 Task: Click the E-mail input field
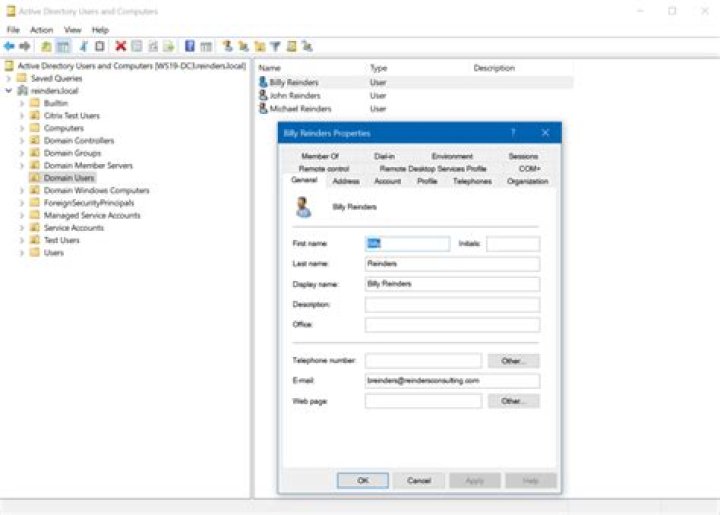452,381
